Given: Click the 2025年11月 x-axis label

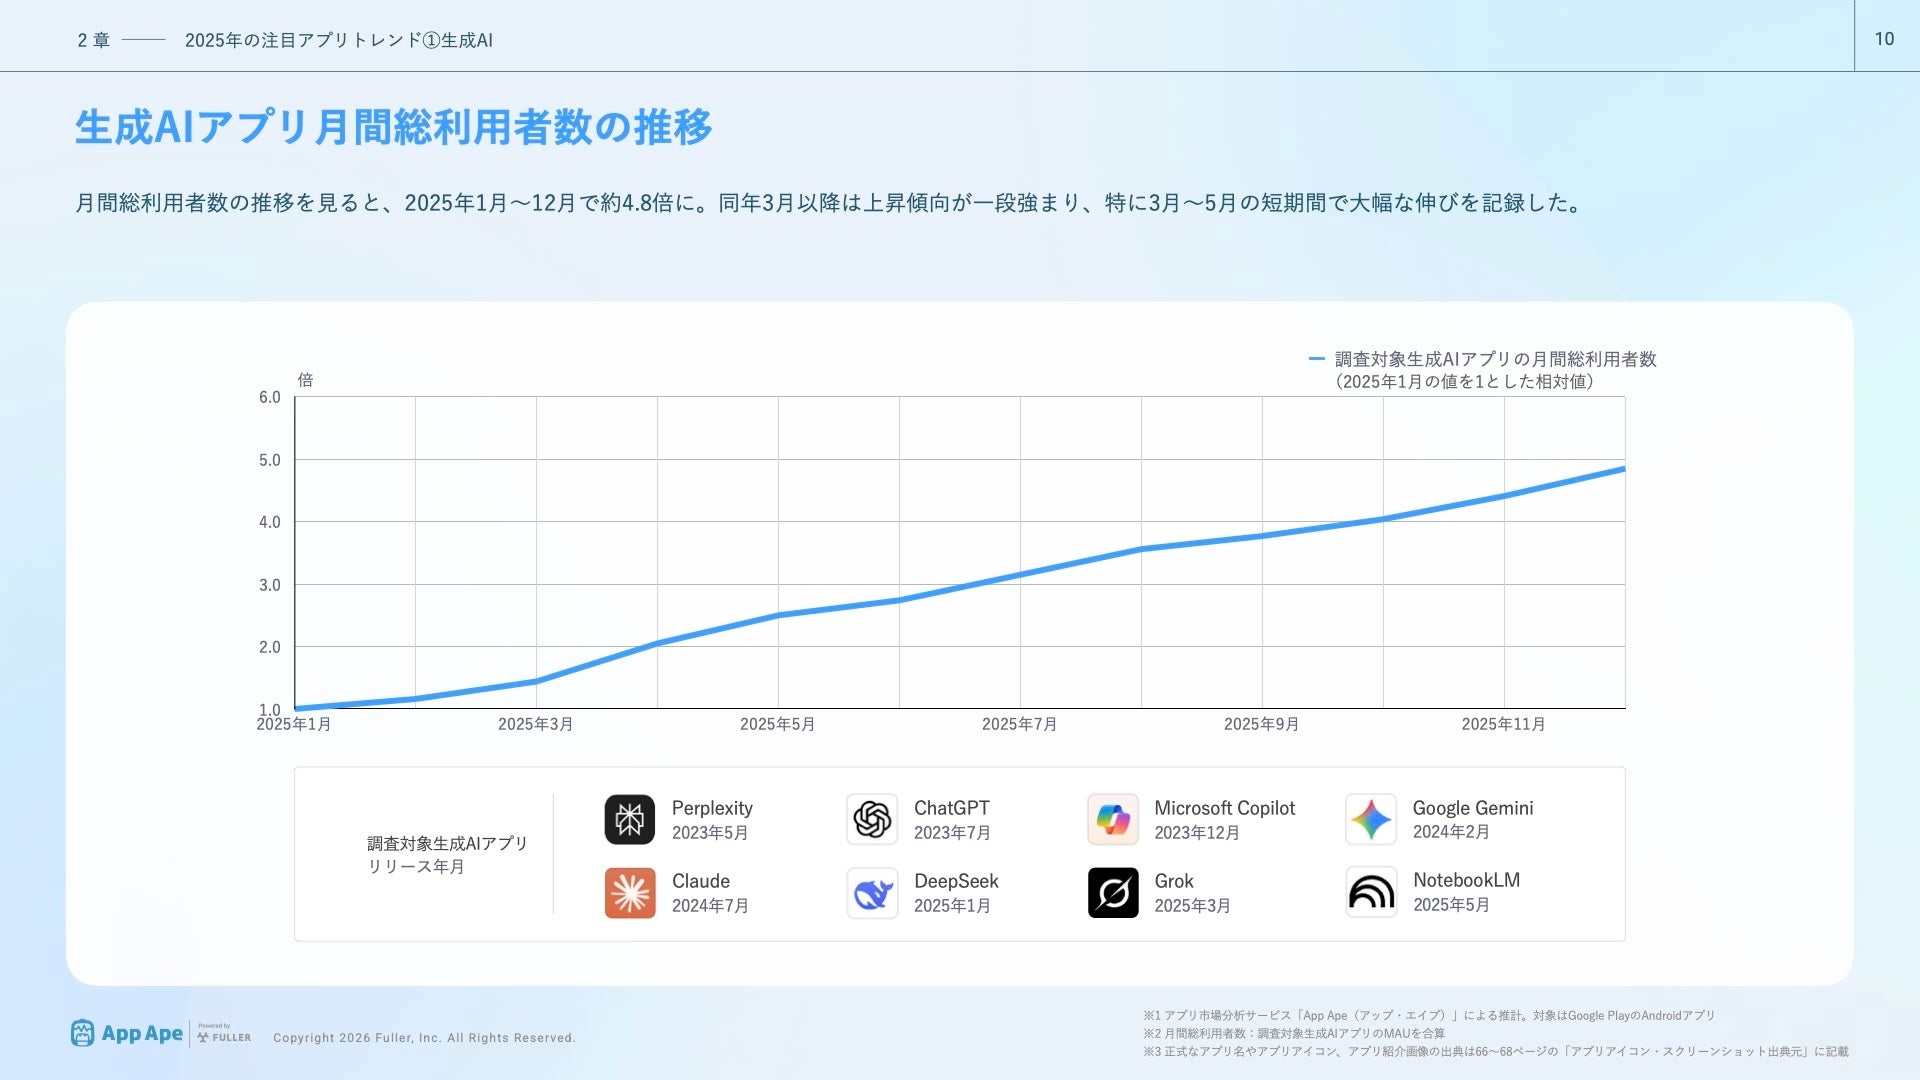Looking at the screenshot, I should [x=1503, y=724].
